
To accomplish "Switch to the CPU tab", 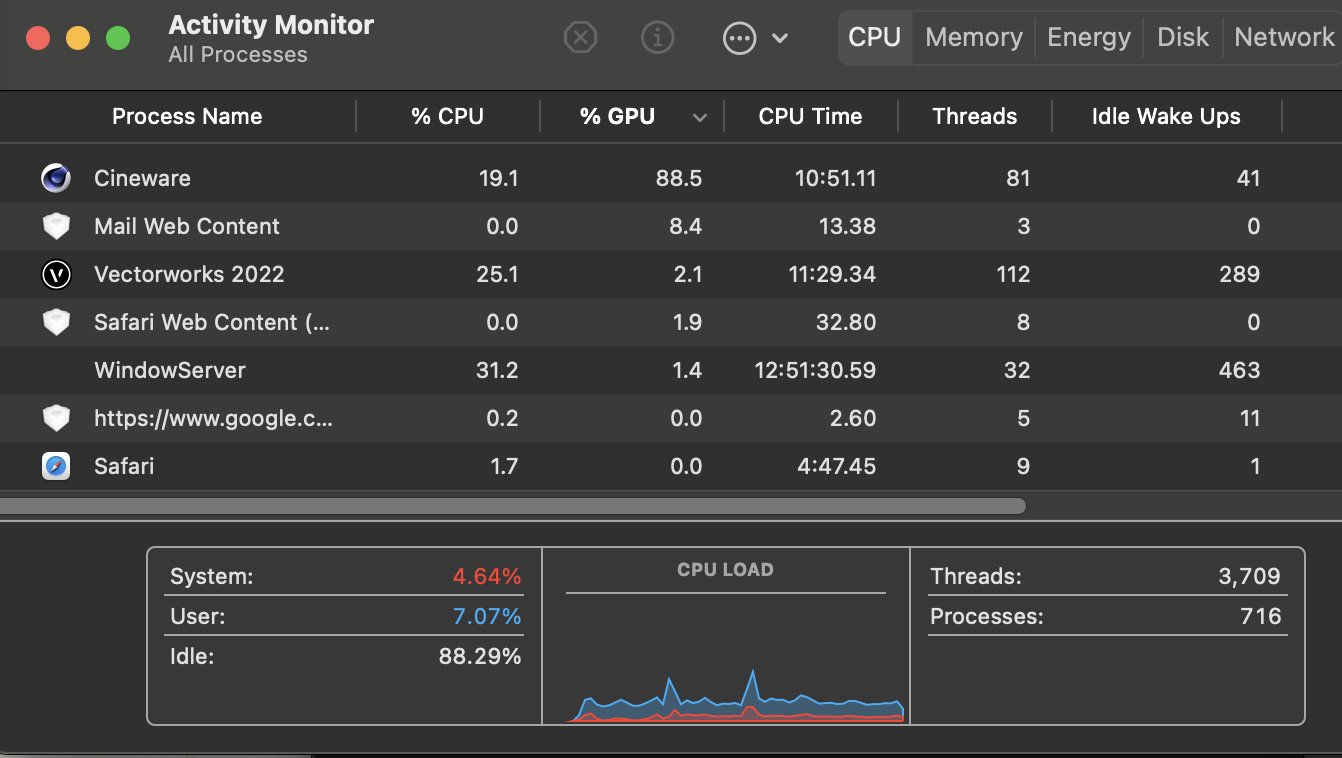I will click(875, 37).
